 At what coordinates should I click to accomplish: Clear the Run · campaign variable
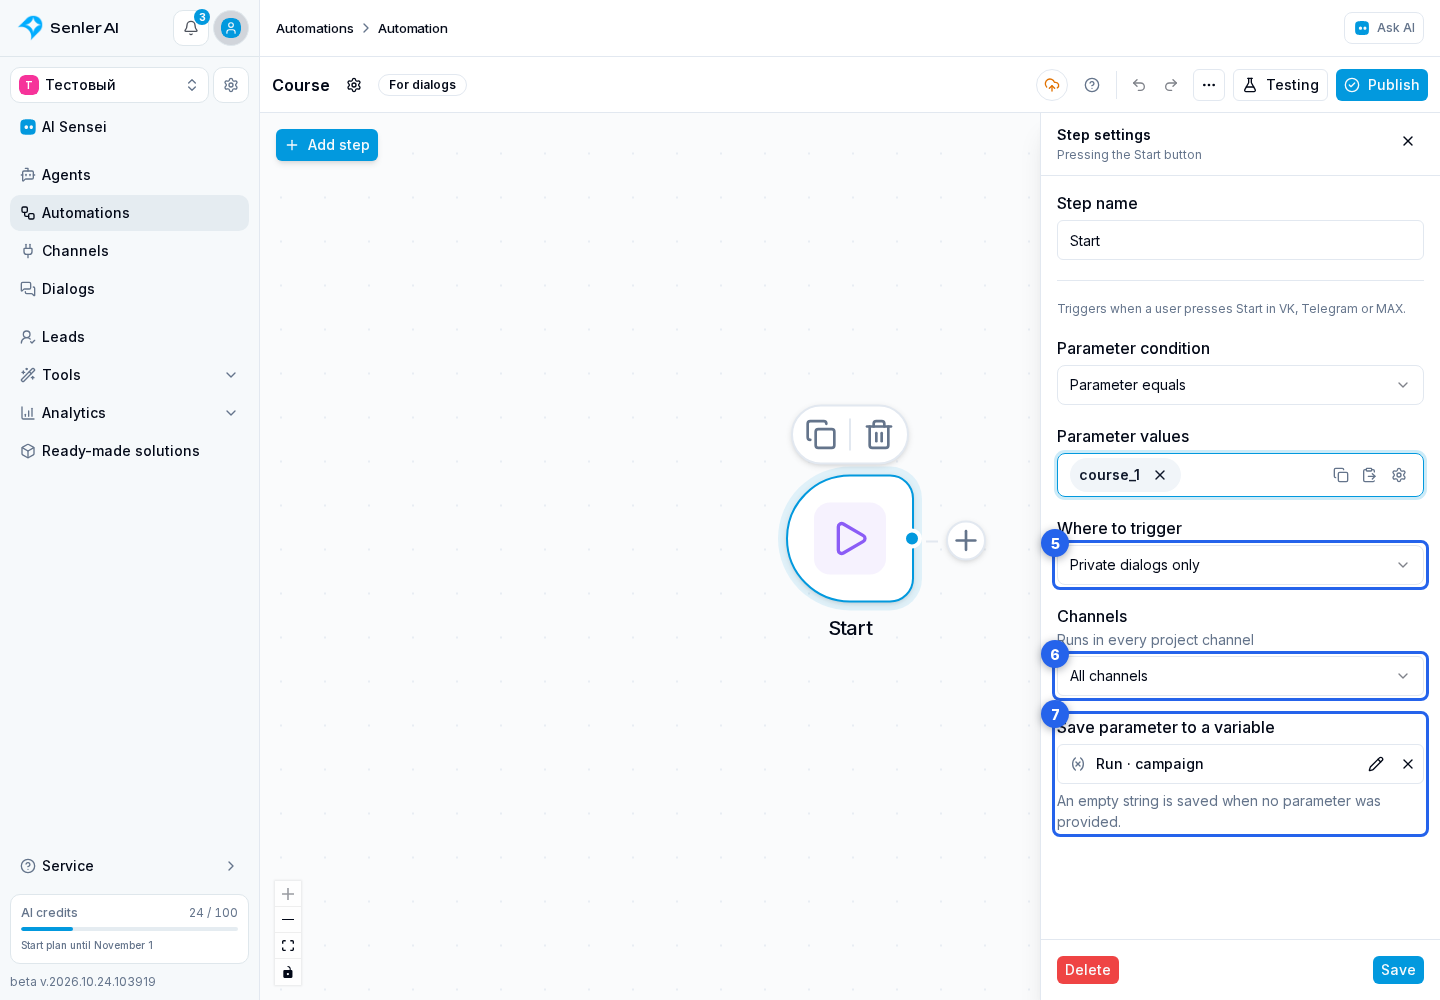click(x=1408, y=764)
